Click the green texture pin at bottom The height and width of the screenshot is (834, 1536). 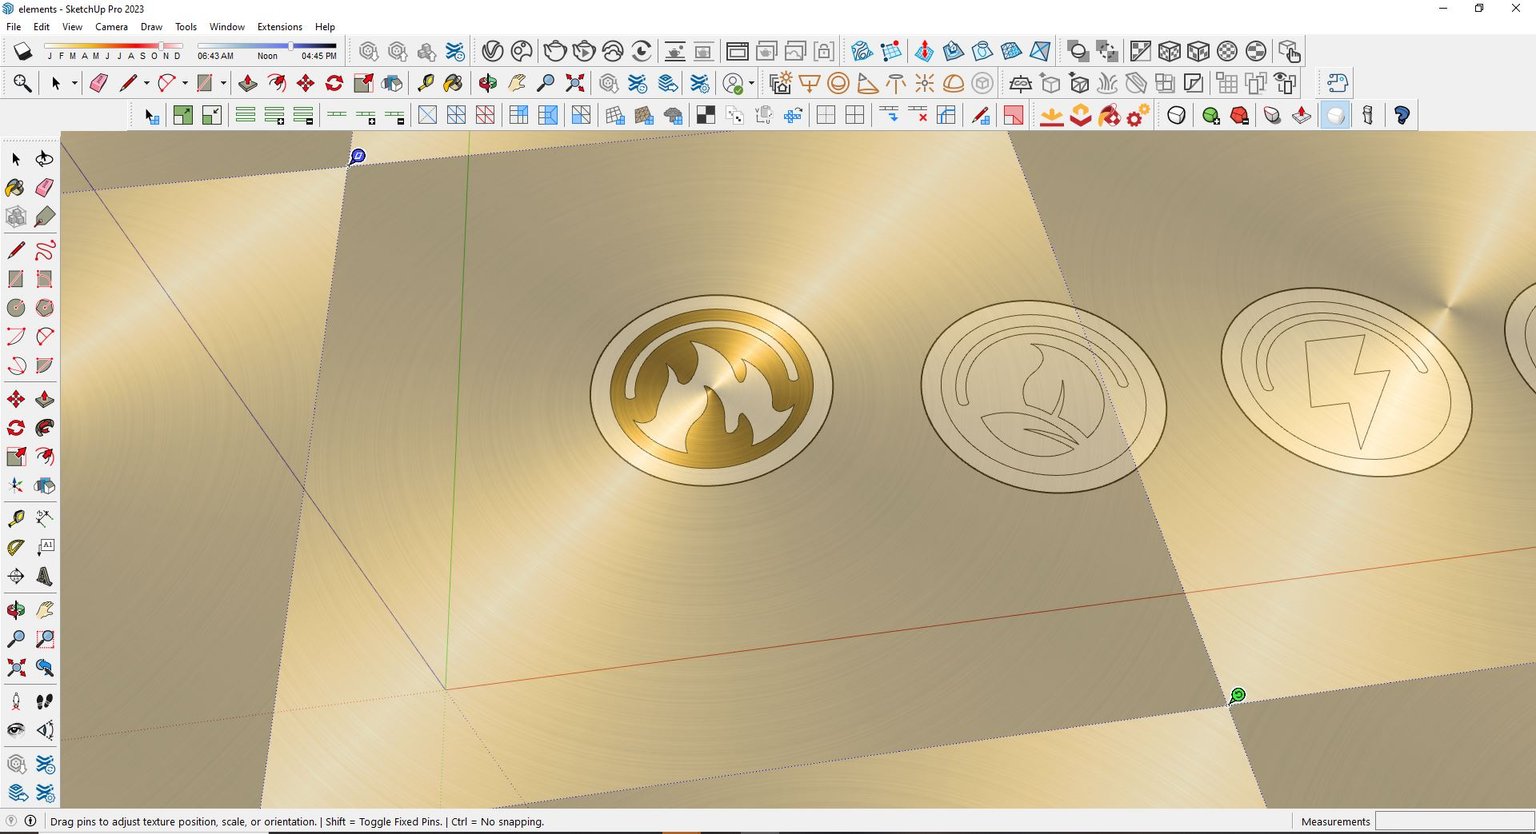pyautogui.click(x=1238, y=695)
